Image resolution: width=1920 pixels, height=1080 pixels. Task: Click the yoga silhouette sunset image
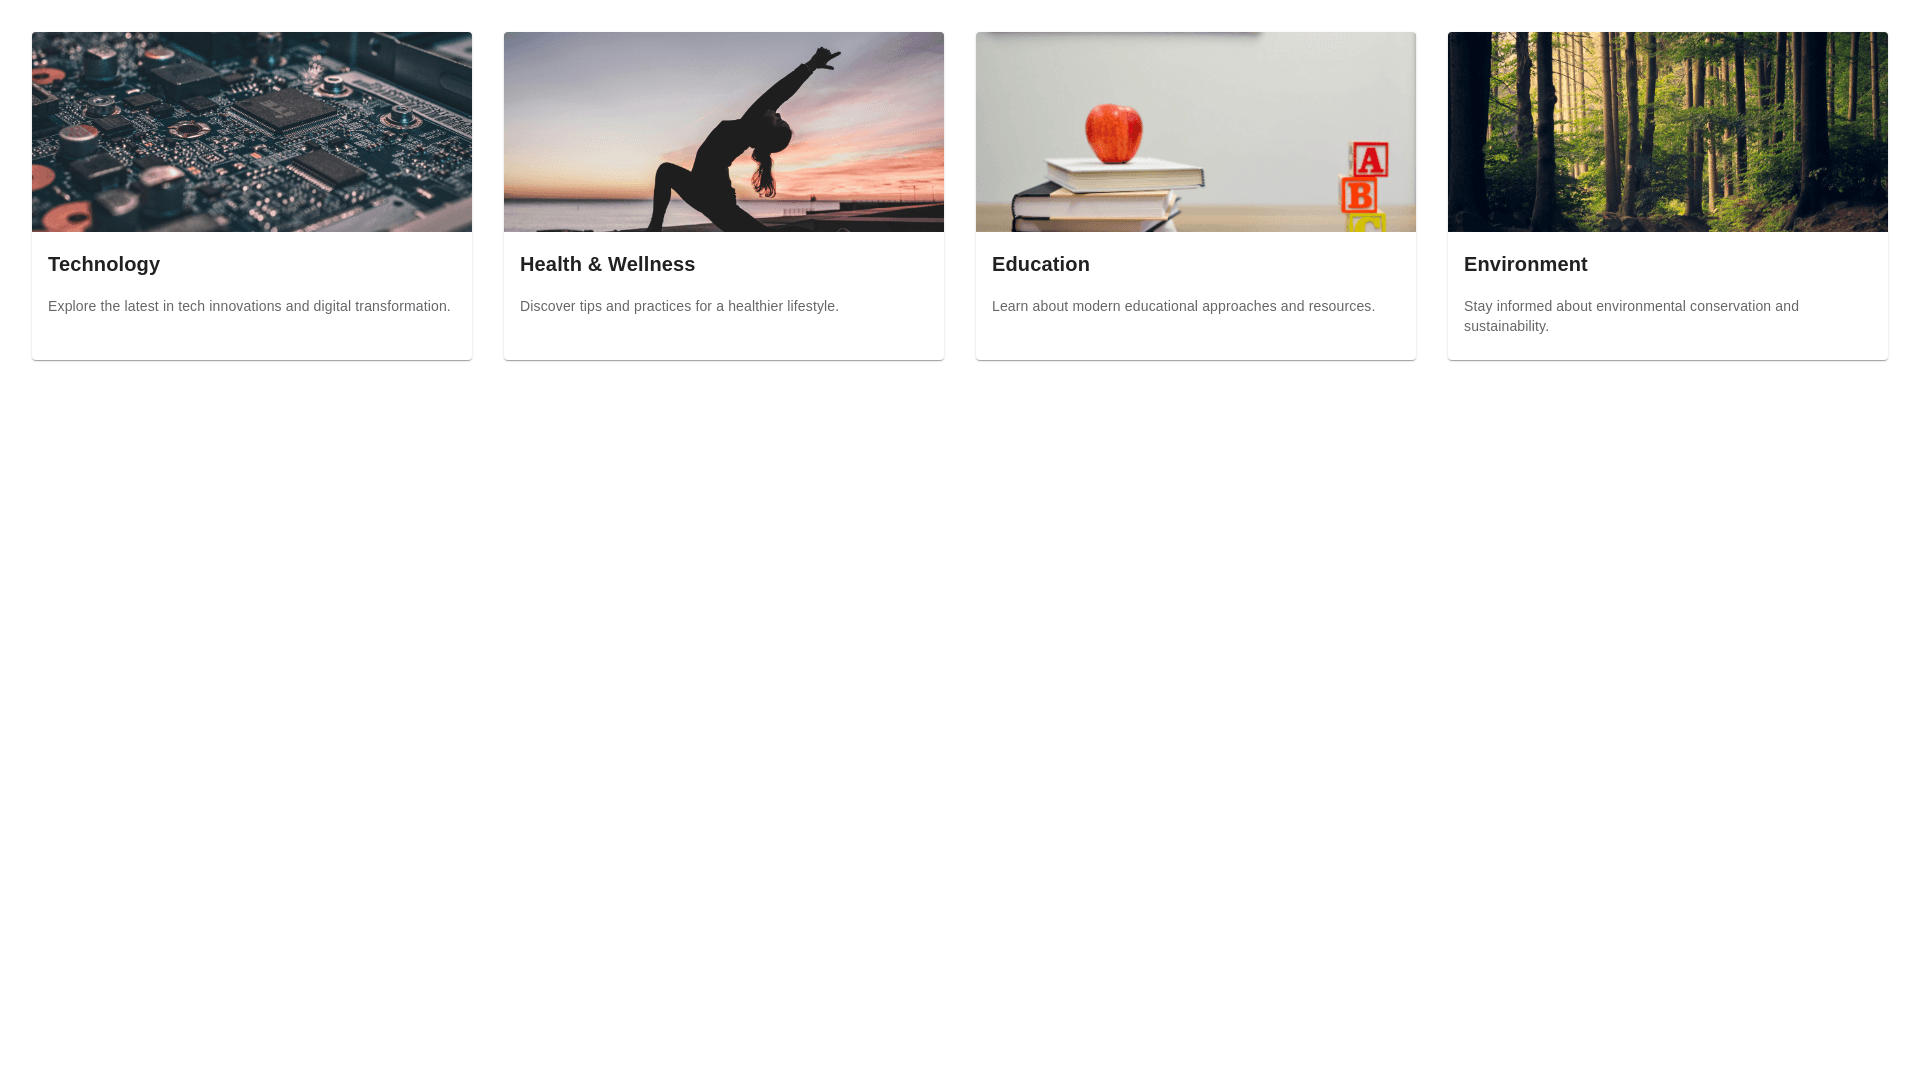(724, 132)
